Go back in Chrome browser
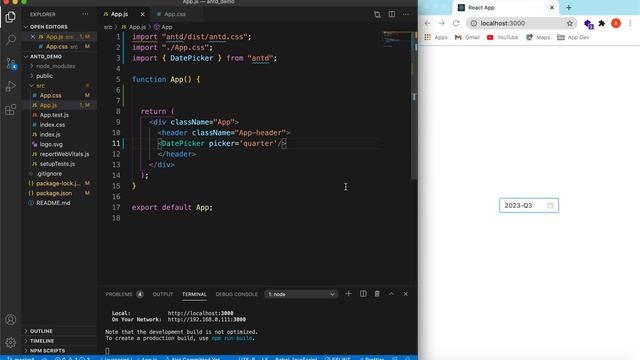The height and width of the screenshot is (360, 640). (427, 23)
